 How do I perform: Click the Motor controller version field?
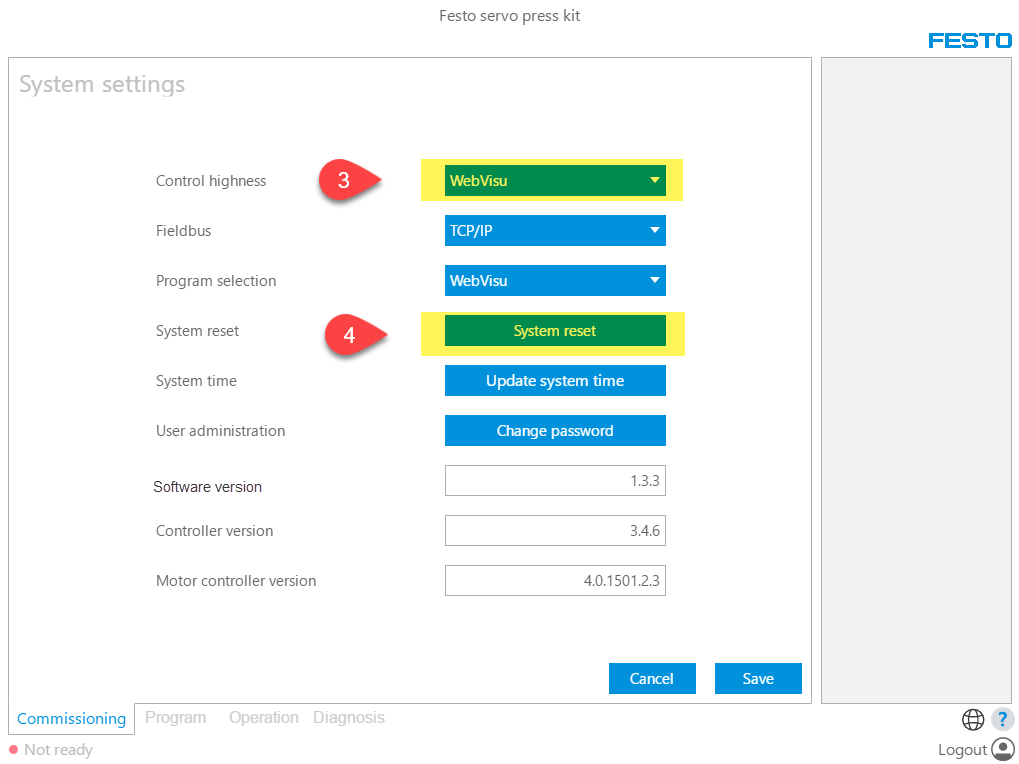pyautogui.click(x=555, y=581)
